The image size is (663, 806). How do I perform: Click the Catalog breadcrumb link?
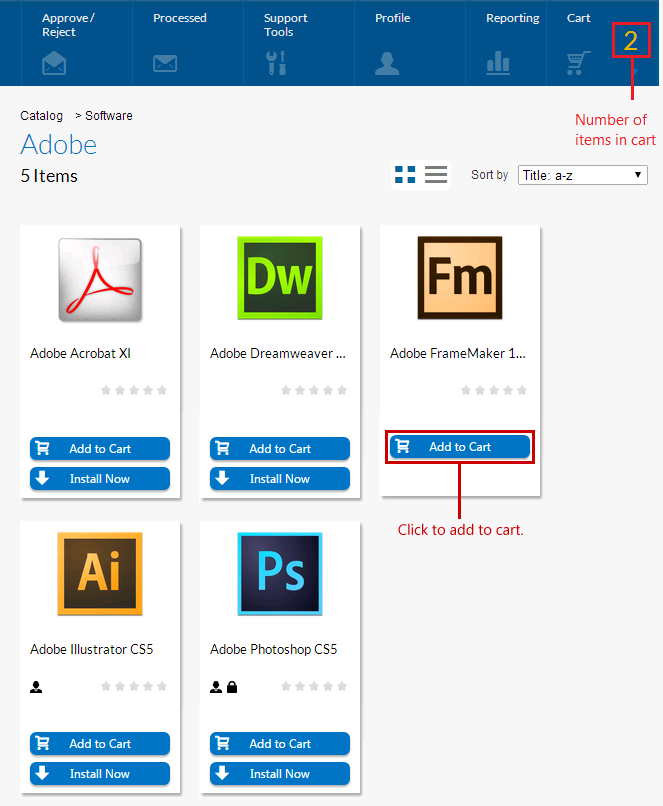[x=41, y=116]
